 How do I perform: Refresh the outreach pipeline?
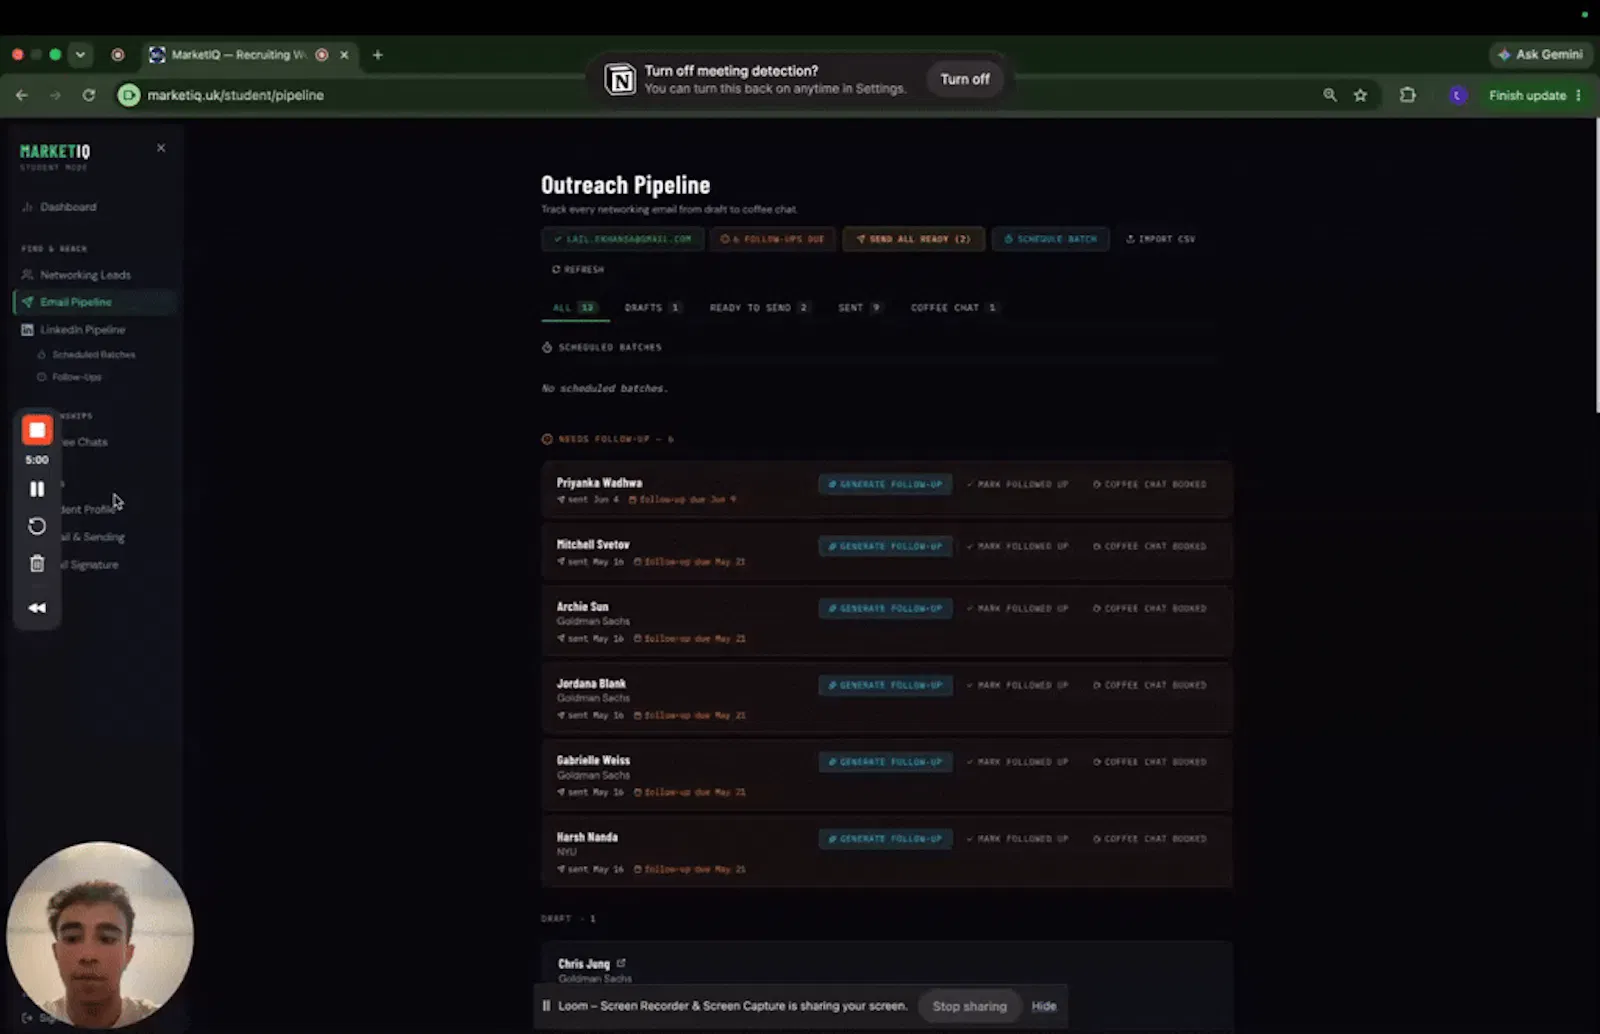(578, 270)
